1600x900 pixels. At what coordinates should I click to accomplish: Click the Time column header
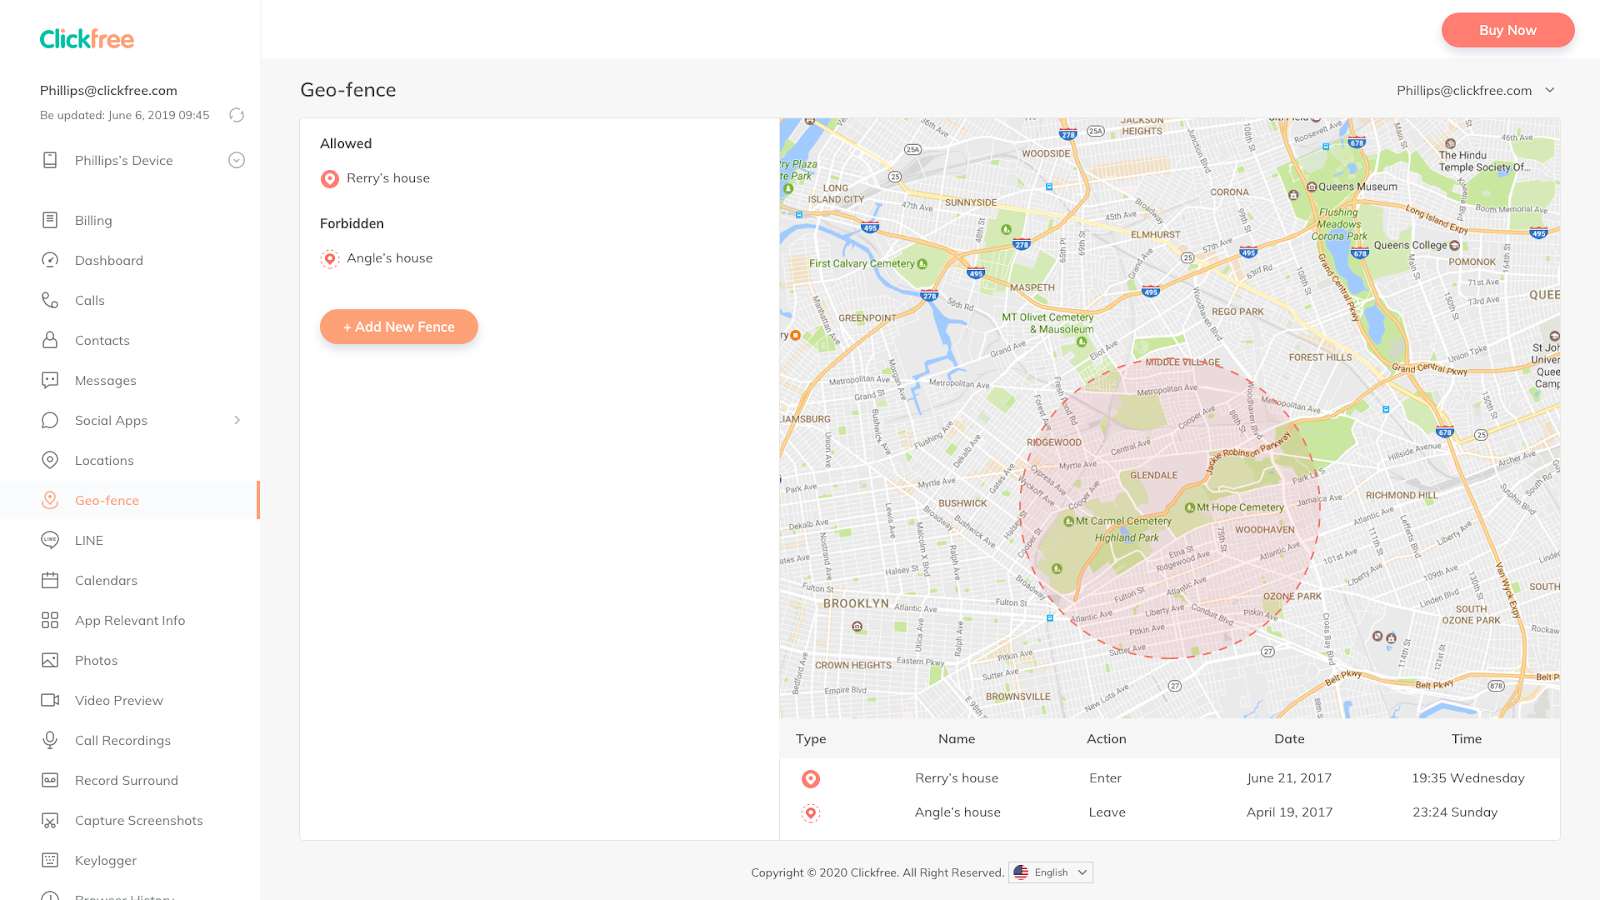[x=1467, y=739]
